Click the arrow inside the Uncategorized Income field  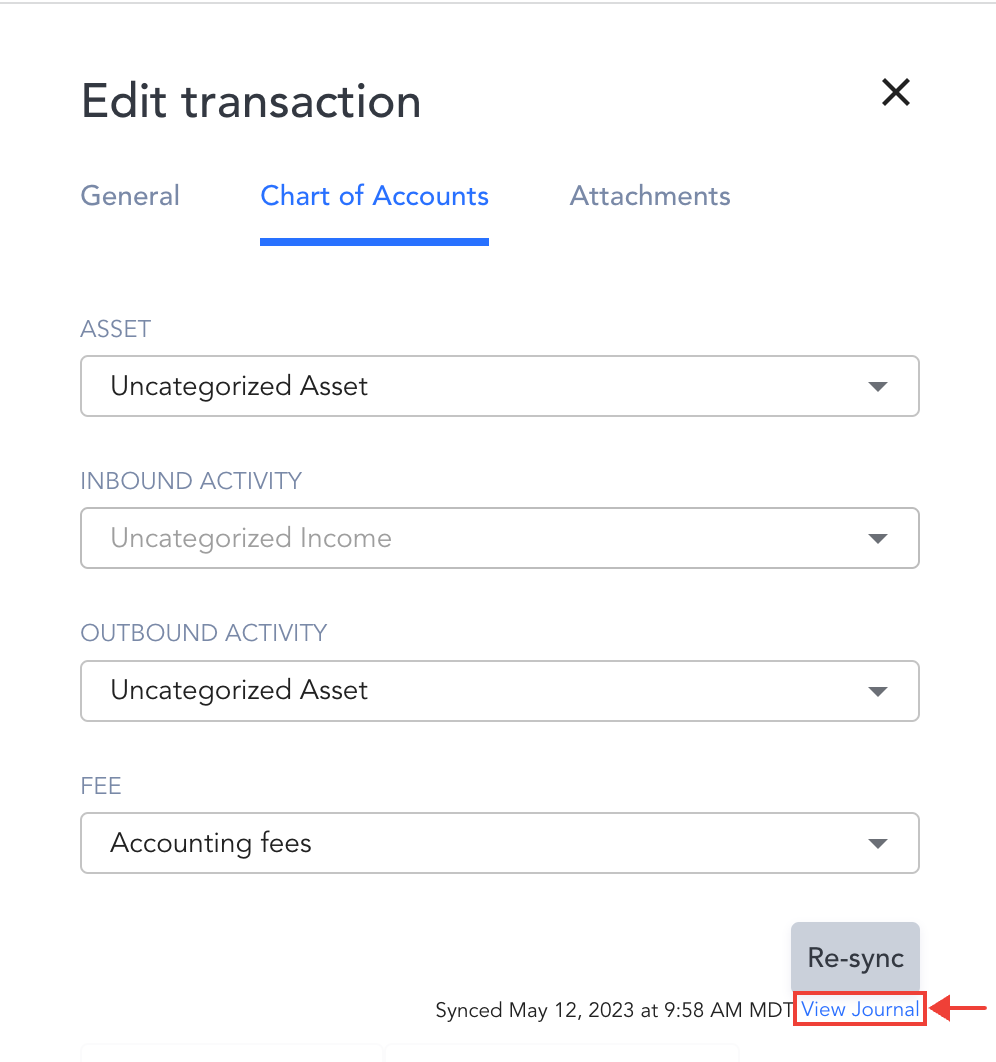coord(878,538)
